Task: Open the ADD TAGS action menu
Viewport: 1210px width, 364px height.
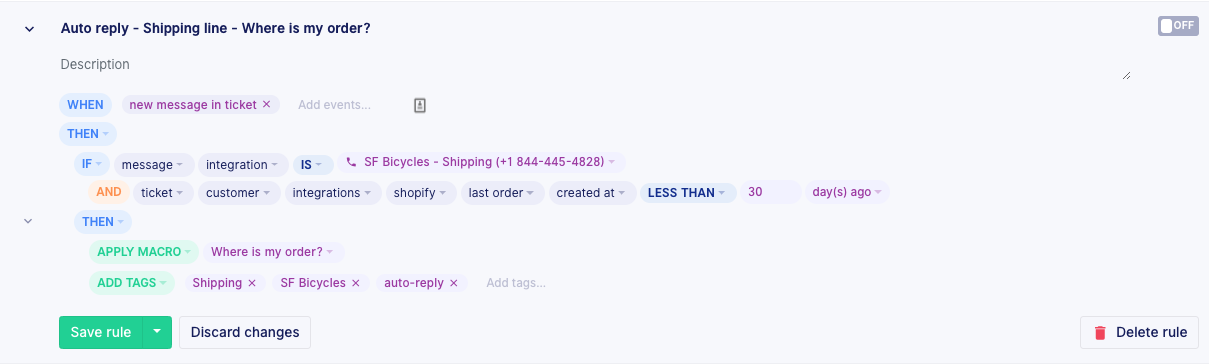Action: [132, 283]
